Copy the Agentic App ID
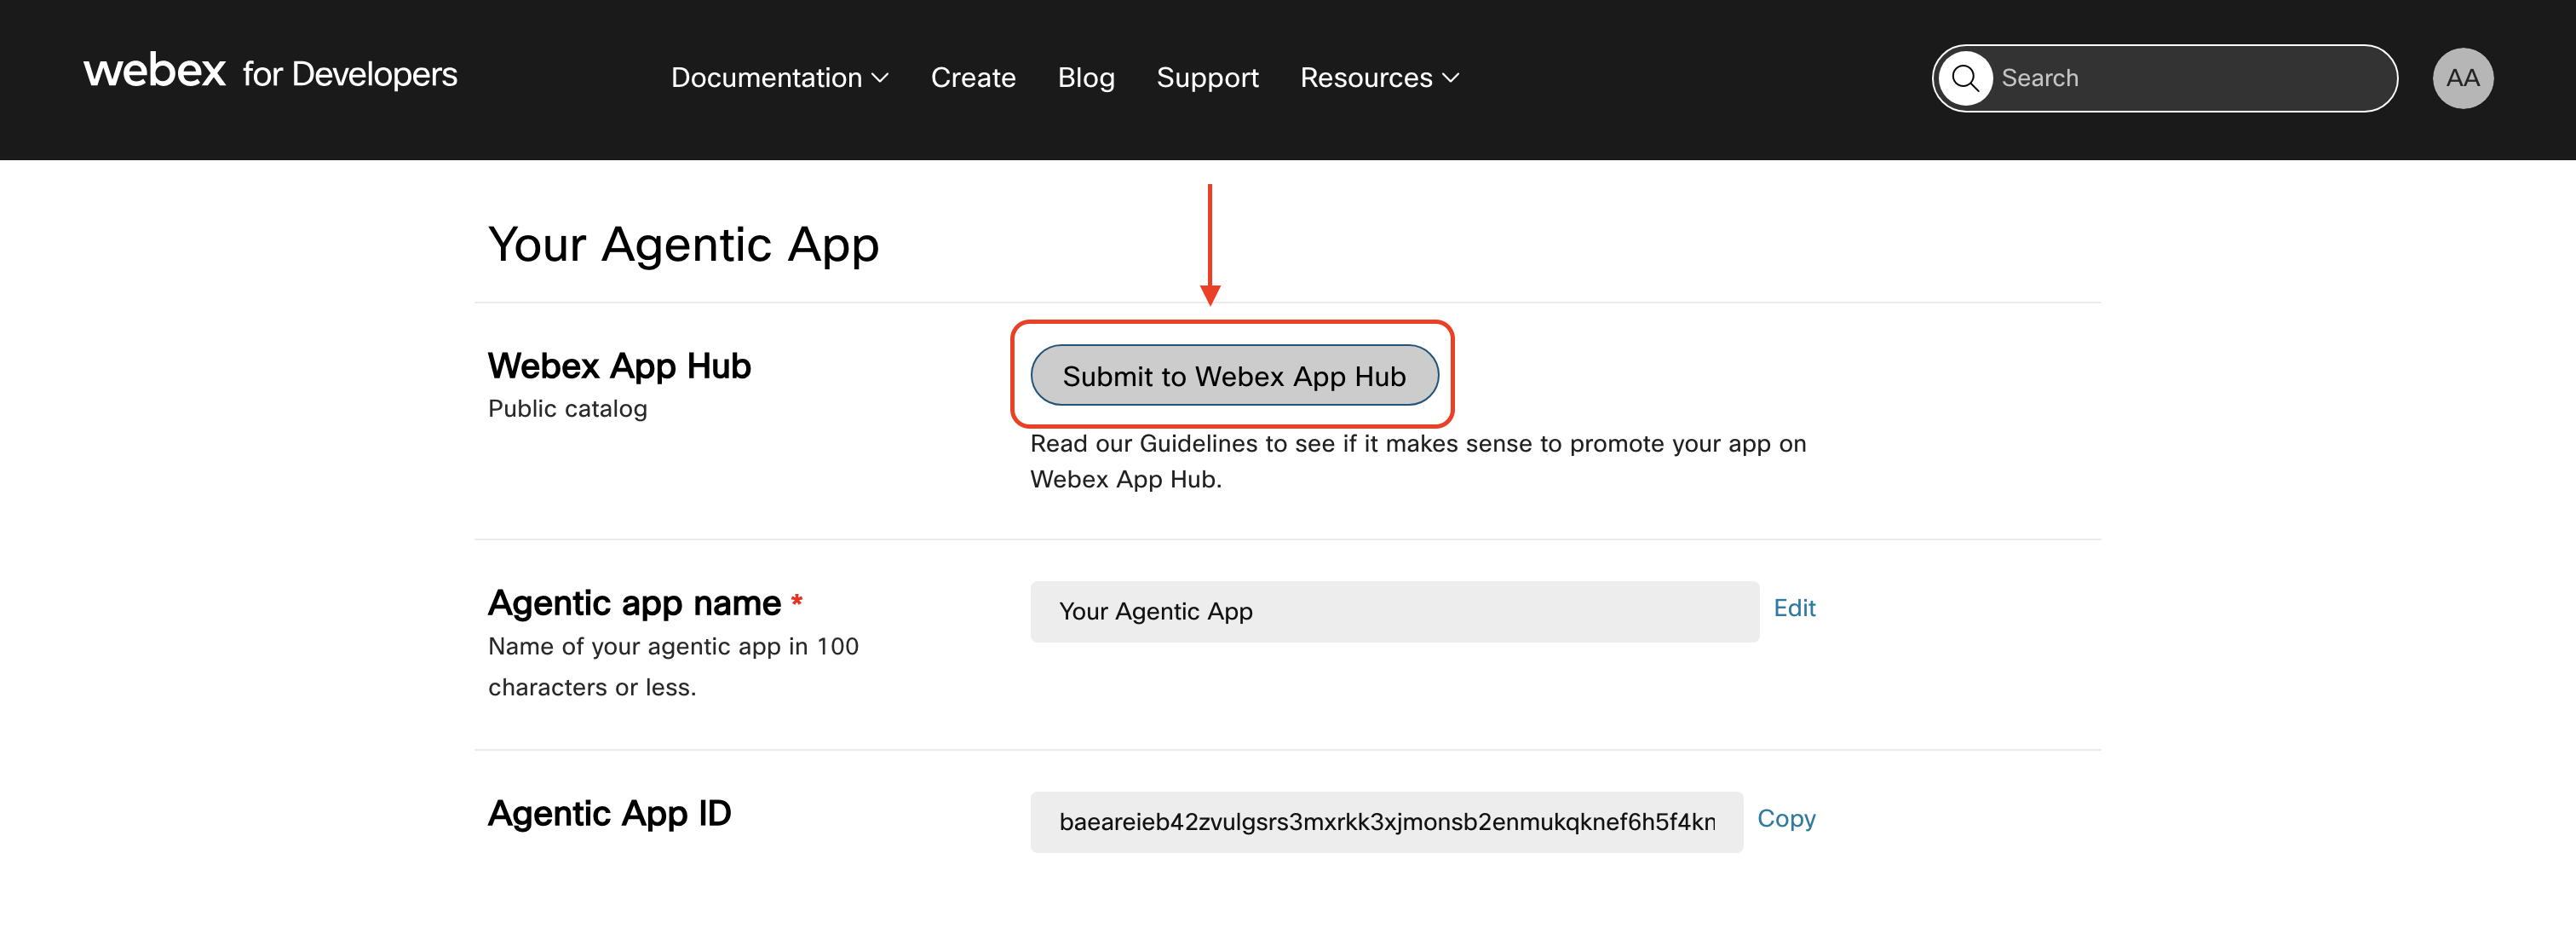The width and height of the screenshot is (2576, 934). (x=1786, y=818)
